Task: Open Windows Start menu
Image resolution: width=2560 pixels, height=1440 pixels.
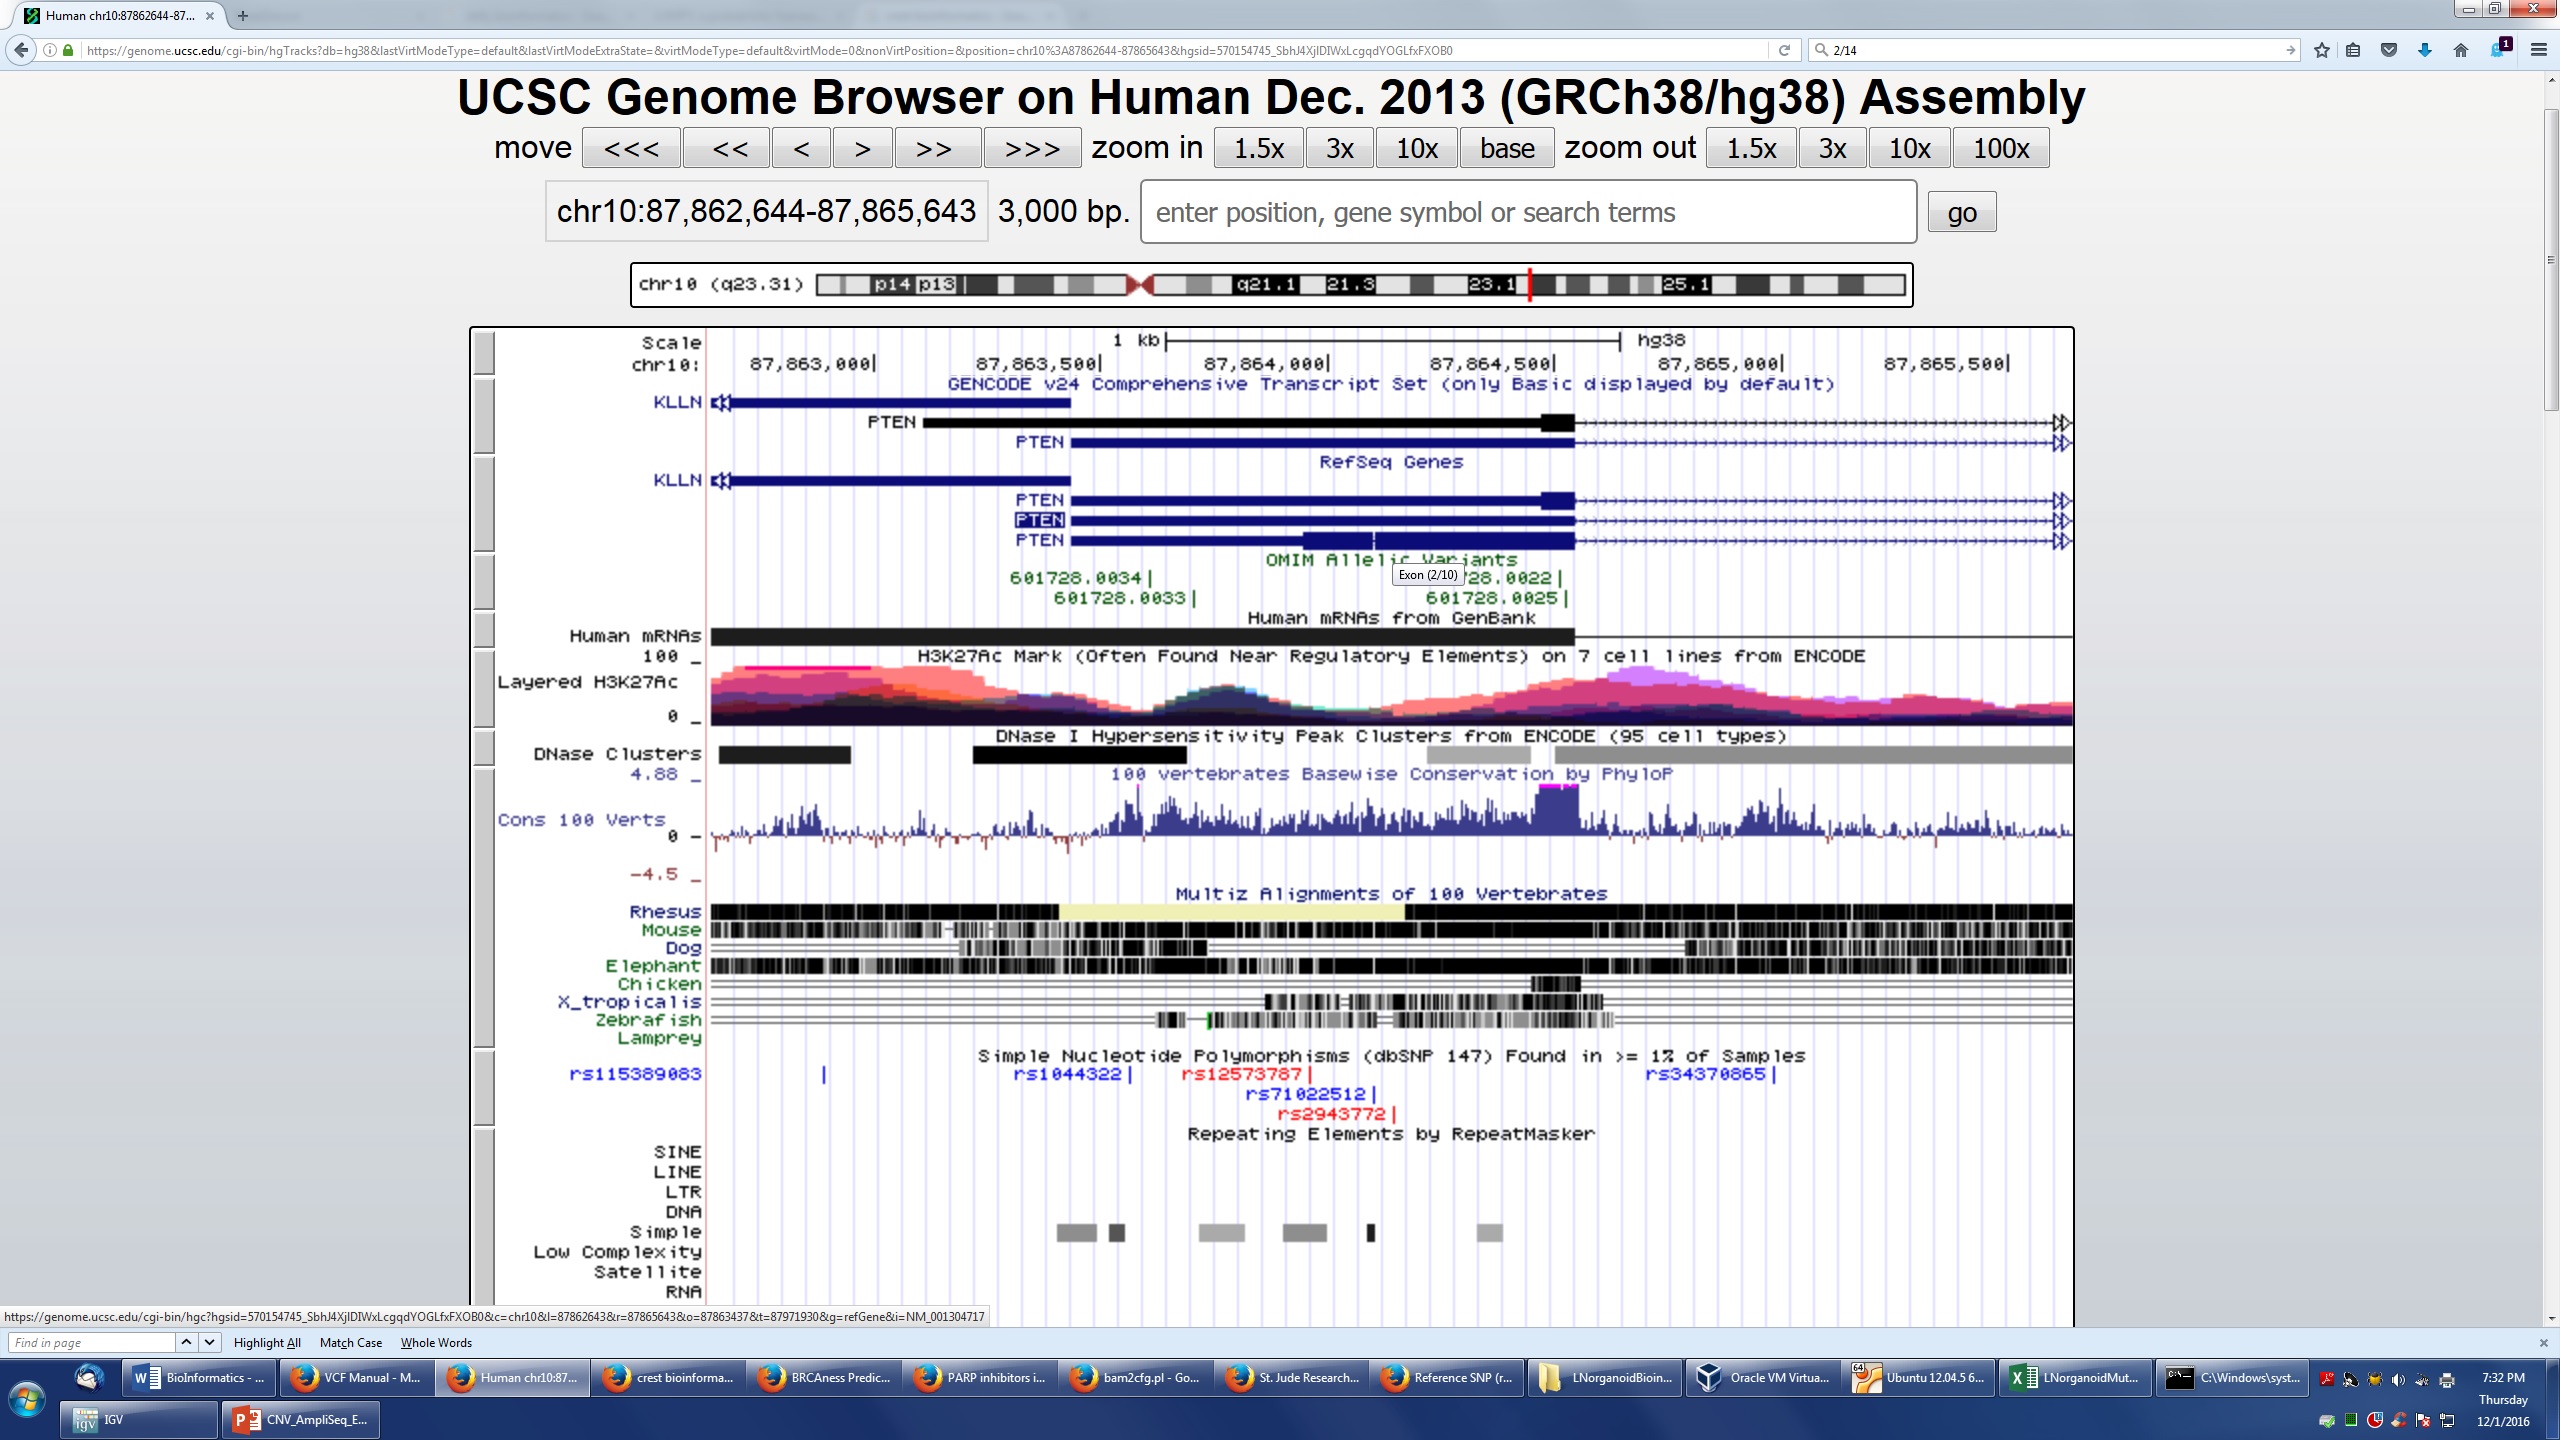Action: (x=27, y=1400)
